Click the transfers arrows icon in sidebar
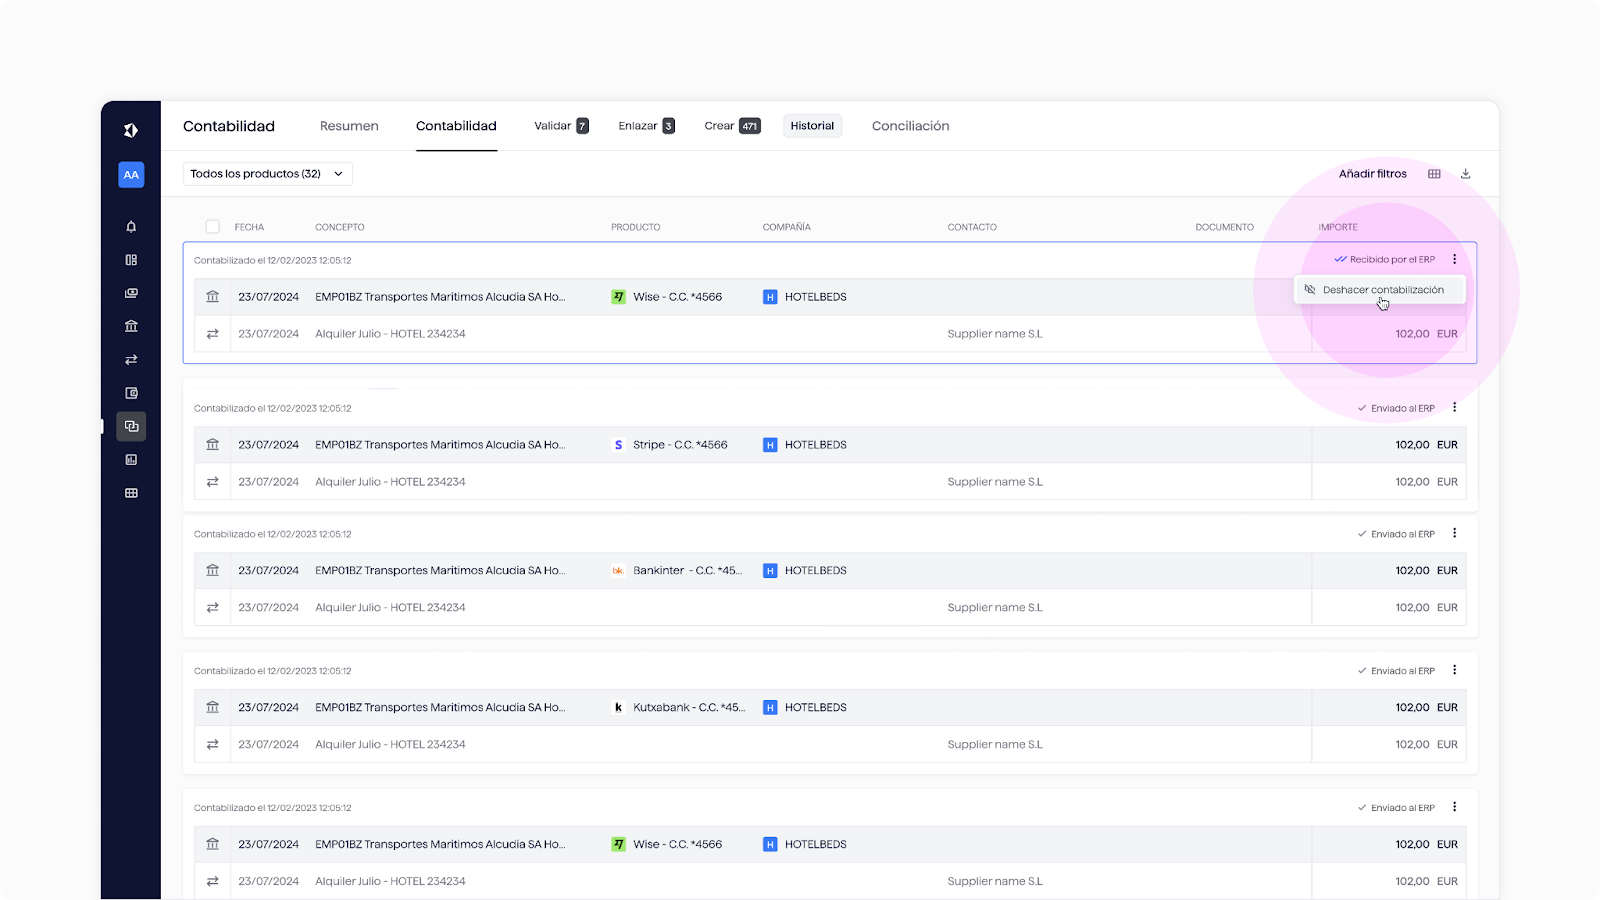Image resolution: width=1600 pixels, height=900 pixels. [131, 360]
